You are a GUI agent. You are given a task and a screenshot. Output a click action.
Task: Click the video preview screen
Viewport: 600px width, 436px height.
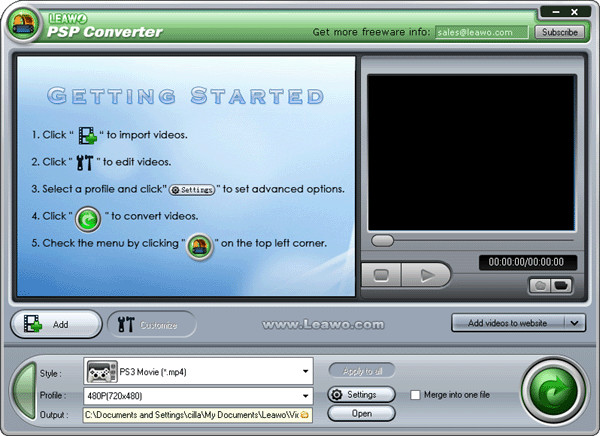471,153
